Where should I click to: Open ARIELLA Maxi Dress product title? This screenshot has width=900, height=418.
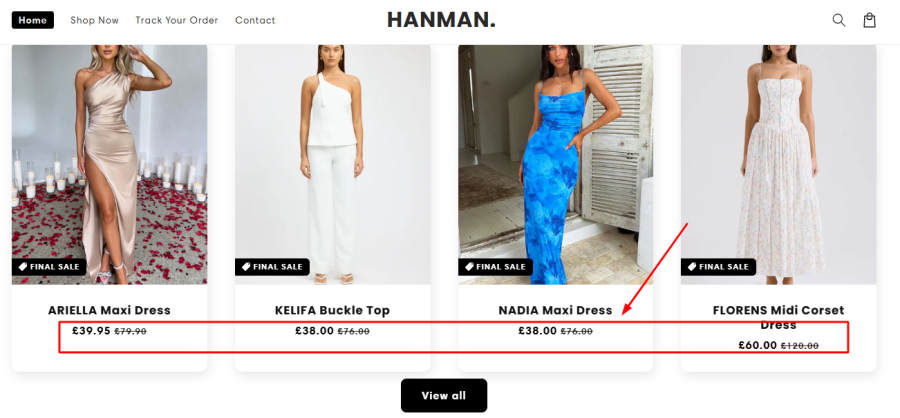pos(110,310)
